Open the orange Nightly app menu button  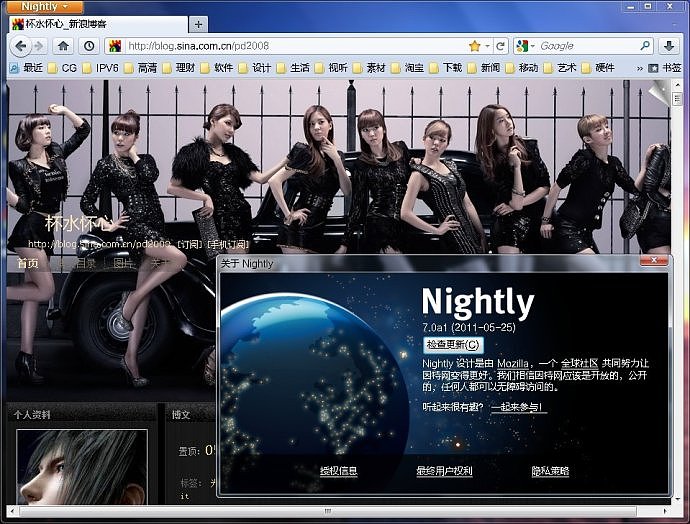45,7
